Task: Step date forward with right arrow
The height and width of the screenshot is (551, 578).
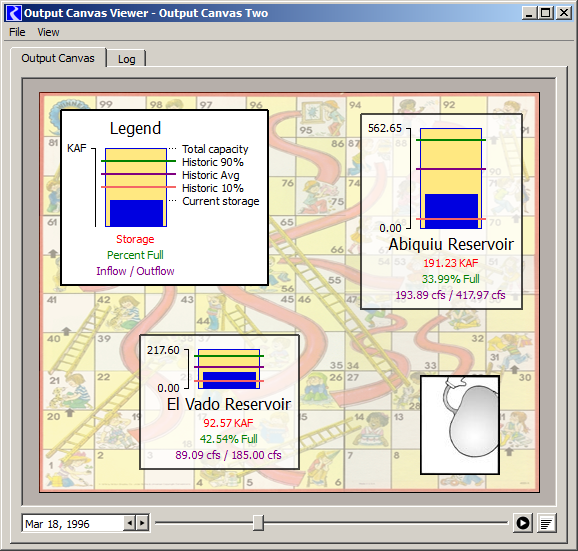Action: 142,523
